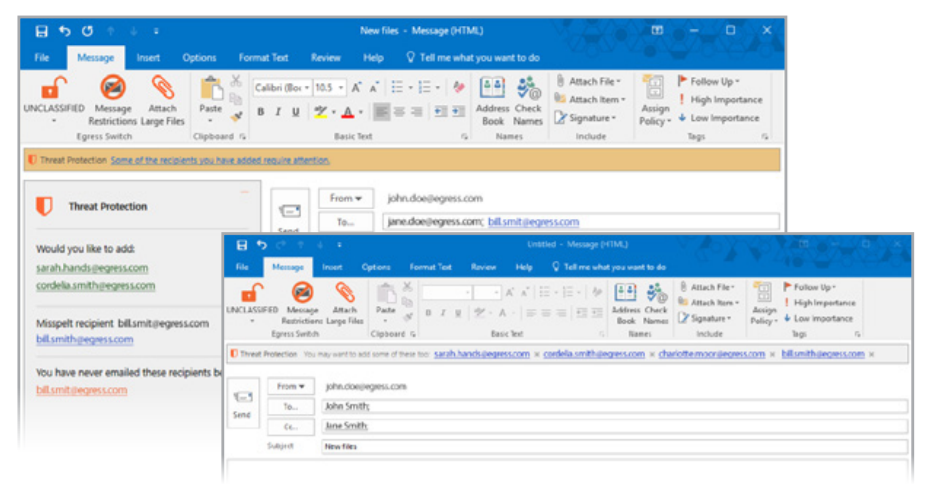Open Address Book in New files window
Viewport: 930px width, 484px height.
point(492,101)
